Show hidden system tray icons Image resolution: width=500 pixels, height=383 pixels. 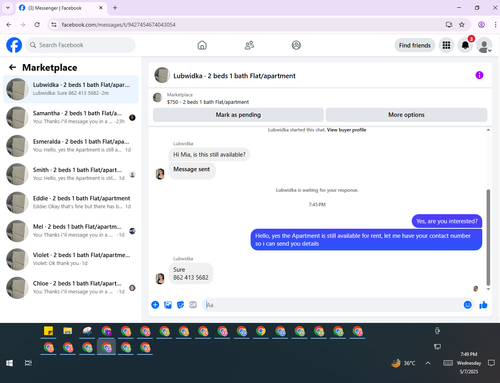point(428,363)
